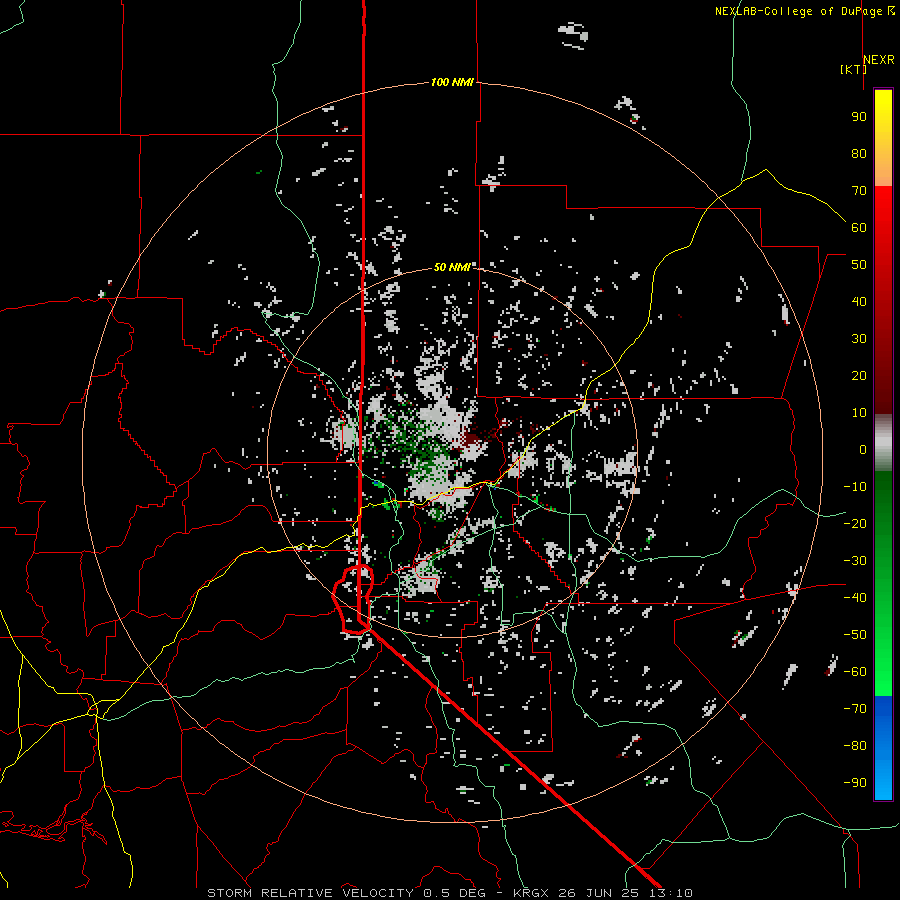Click the 20 value on the velocity scale
Image resolution: width=900 pixels, height=900 pixels.
859,375
